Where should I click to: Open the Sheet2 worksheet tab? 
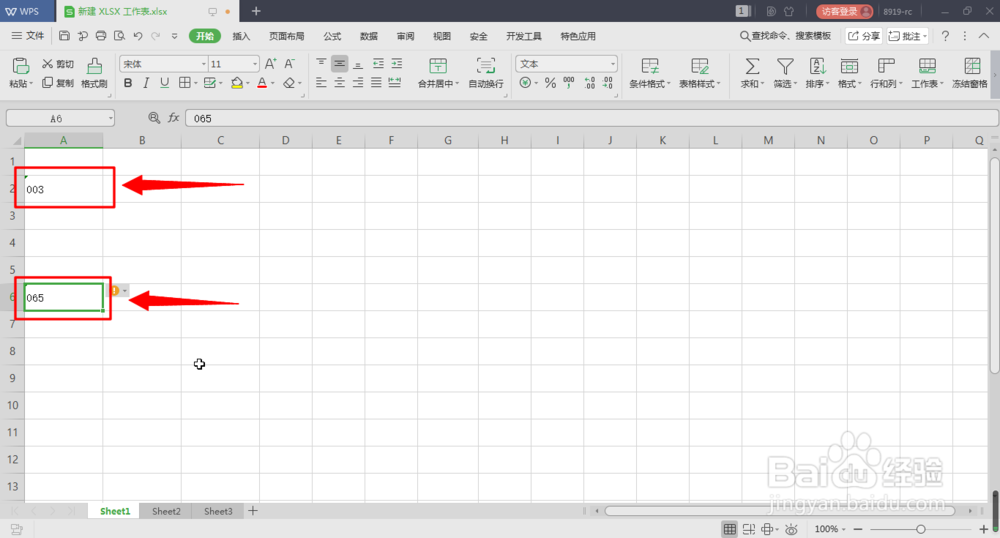click(x=166, y=511)
